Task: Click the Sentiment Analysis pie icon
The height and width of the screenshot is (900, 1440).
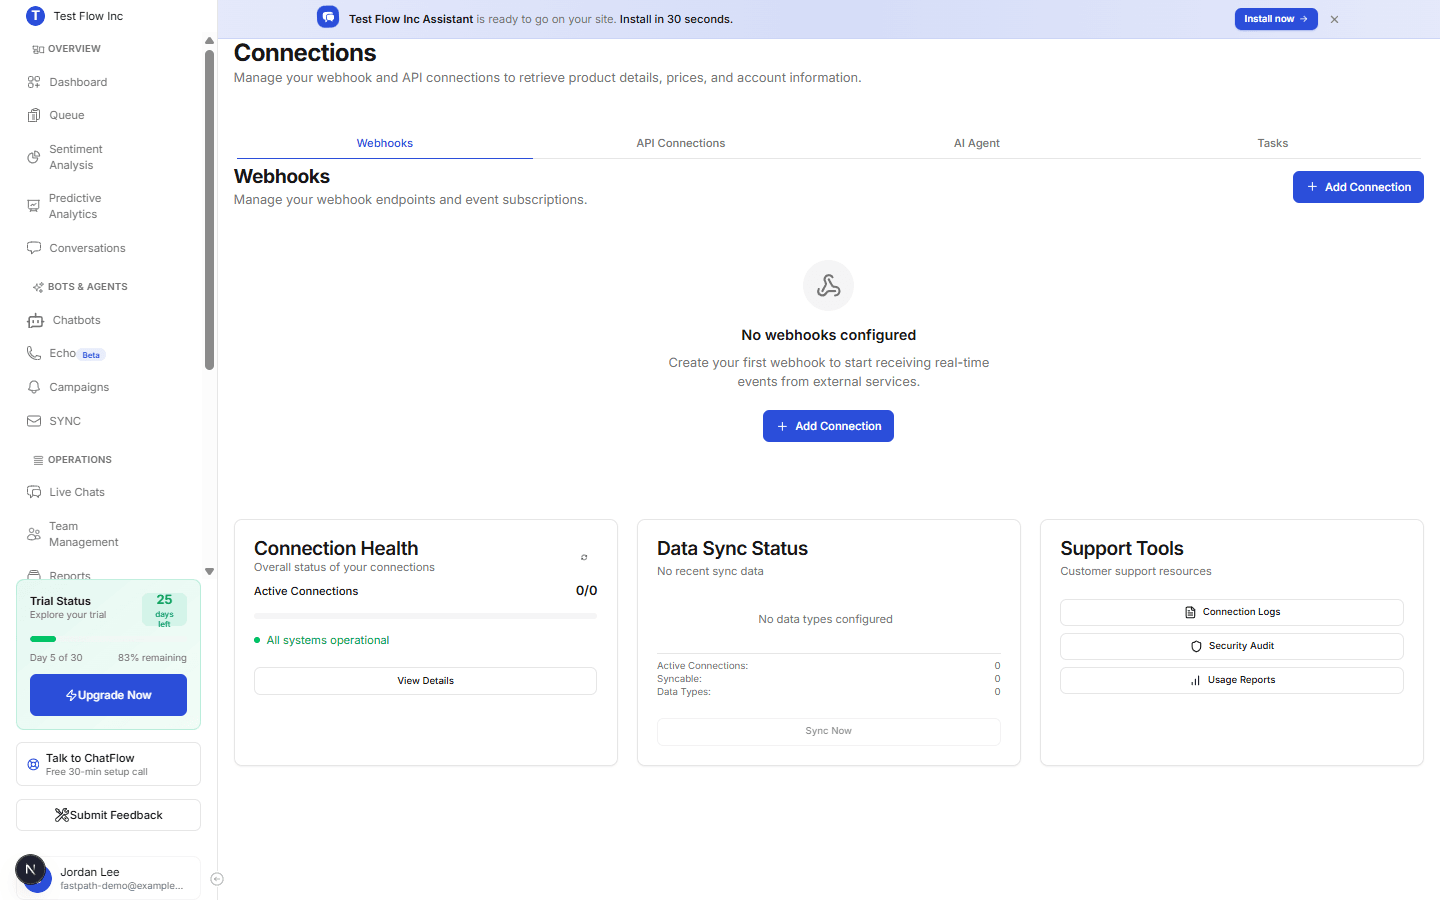Action: tap(34, 157)
